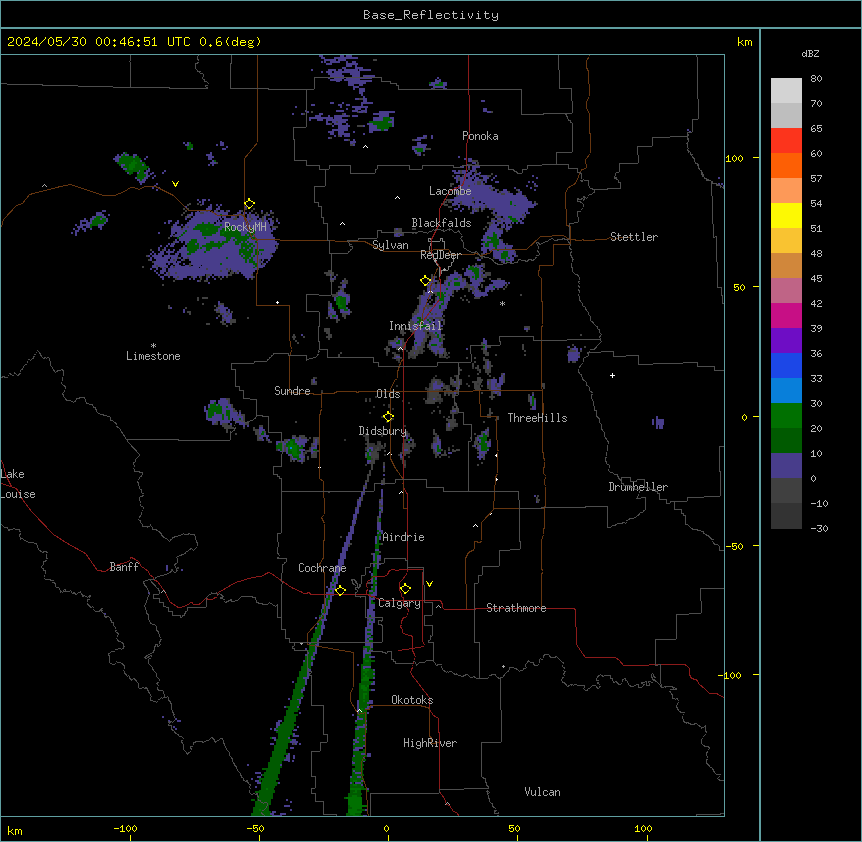Click the Didsbury city label
The width and height of the screenshot is (862, 842).
[383, 431]
